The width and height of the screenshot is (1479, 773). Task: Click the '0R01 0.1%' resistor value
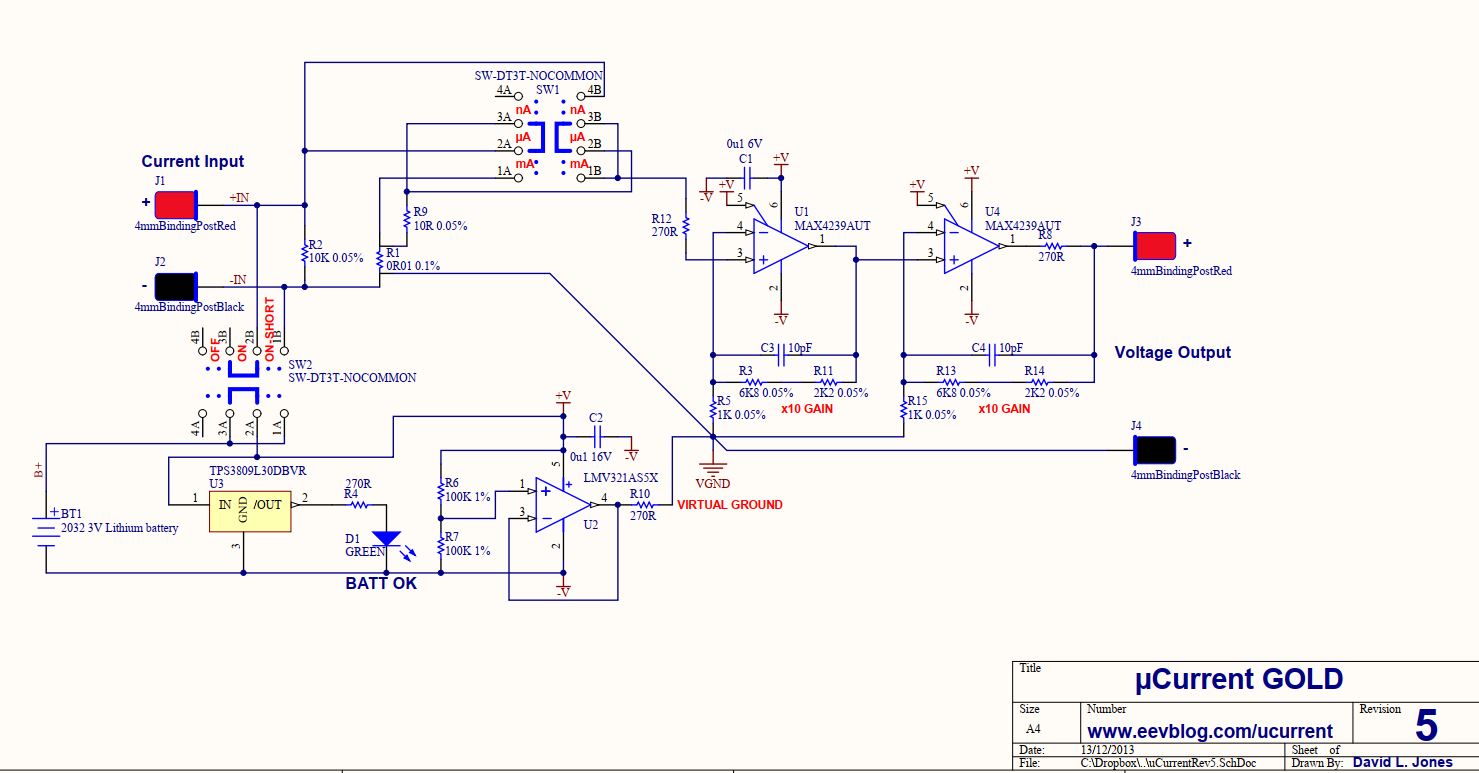click(x=413, y=266)
